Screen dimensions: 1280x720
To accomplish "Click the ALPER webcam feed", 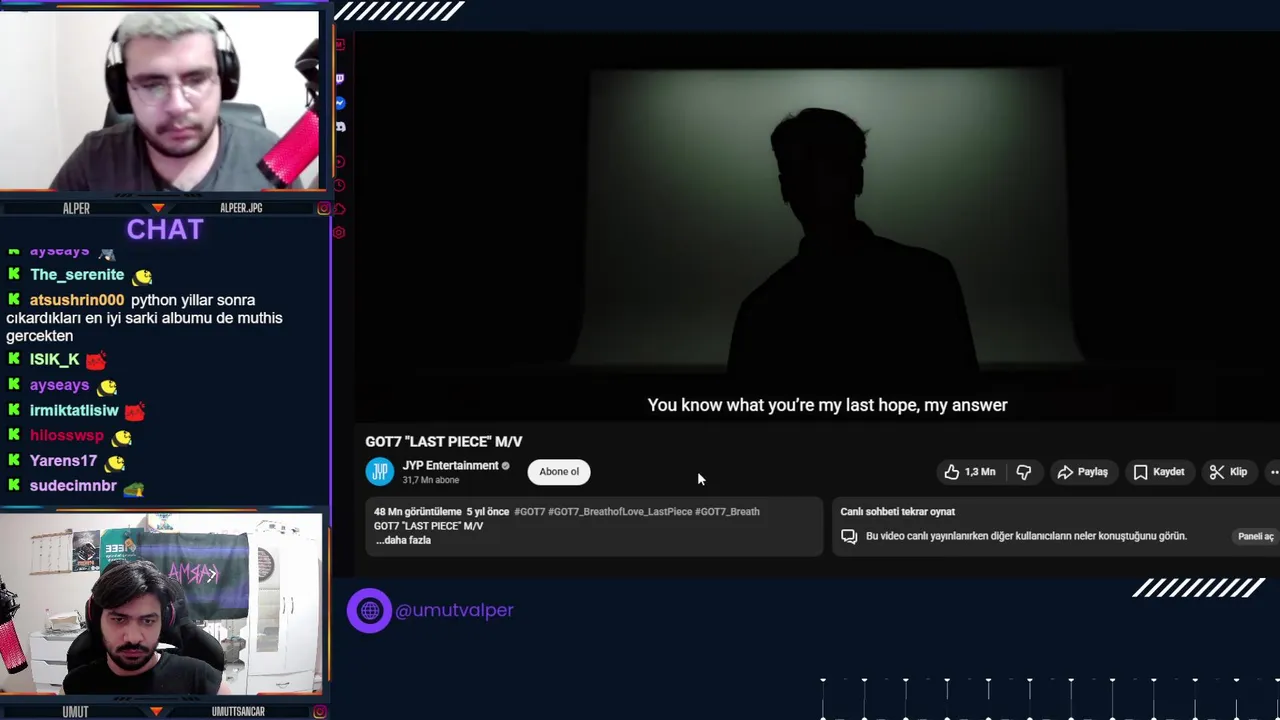I will point(160,100).
